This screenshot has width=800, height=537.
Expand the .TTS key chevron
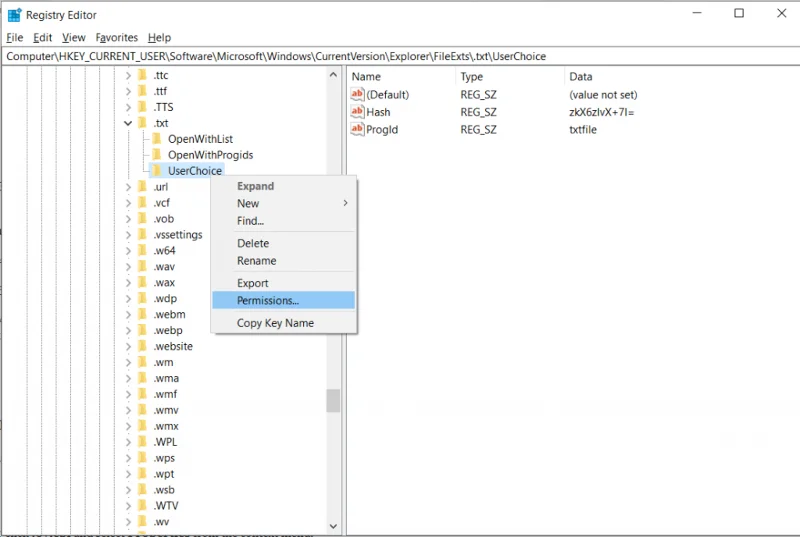tap(128, 107)
